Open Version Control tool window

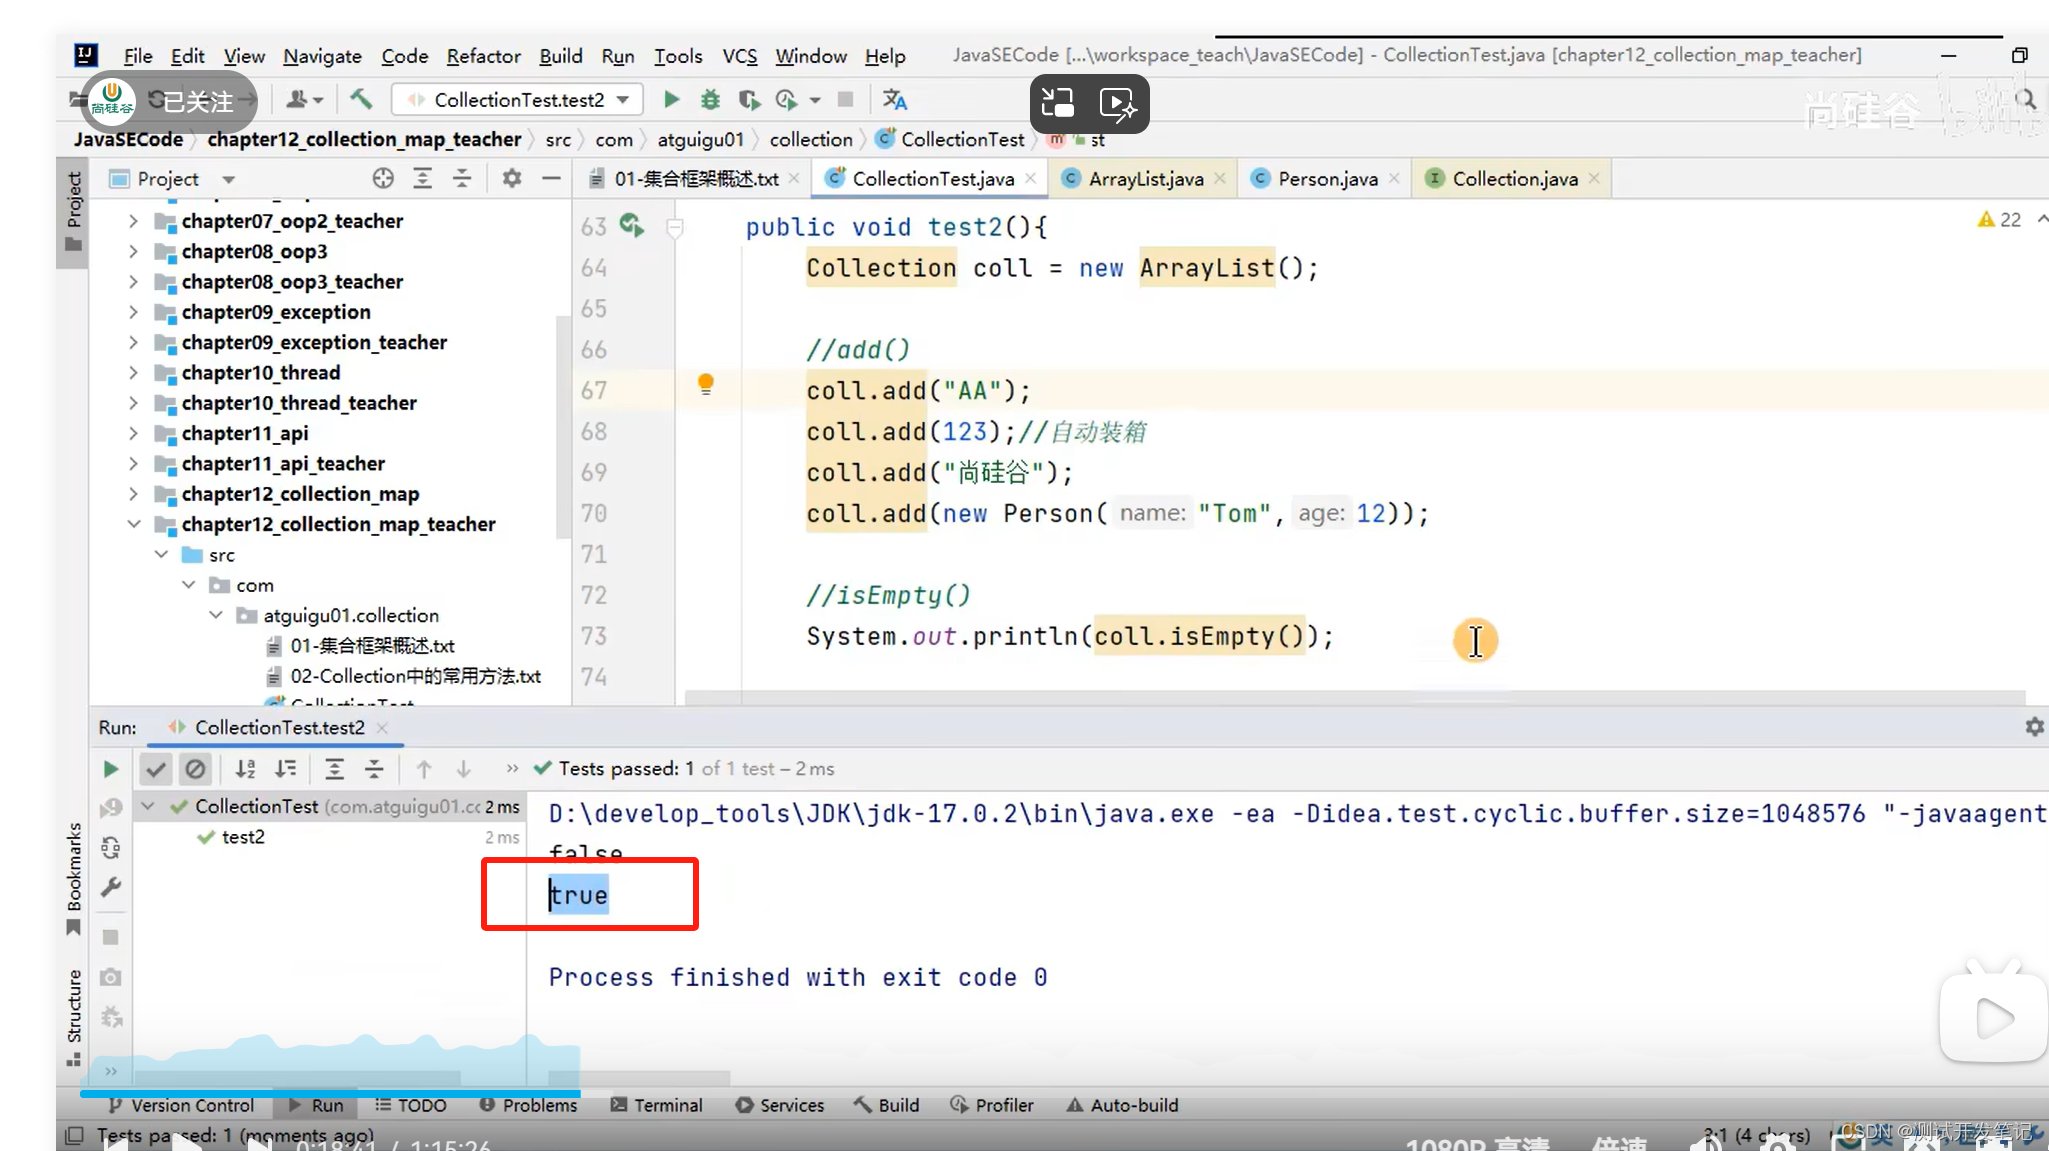[x=181, y=1105]
